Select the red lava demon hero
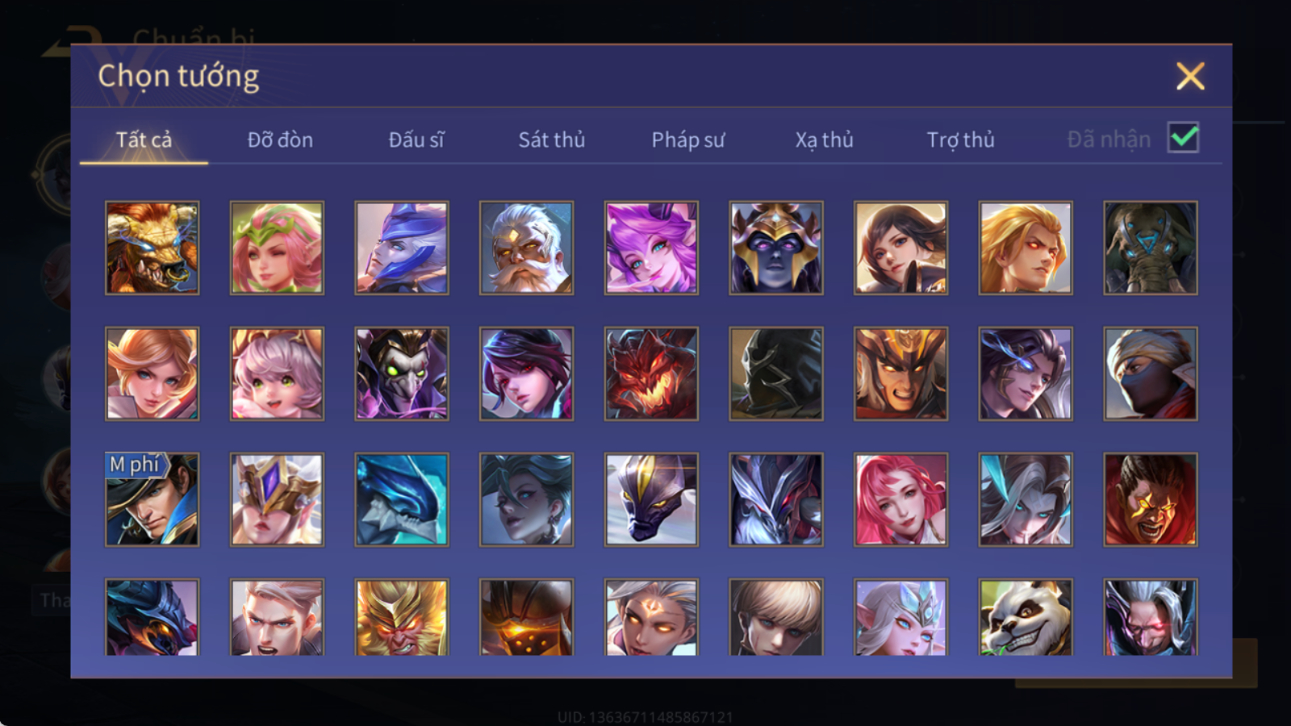Image resolution: width=1291 pixels, height=726 pixels. point(651,374)
